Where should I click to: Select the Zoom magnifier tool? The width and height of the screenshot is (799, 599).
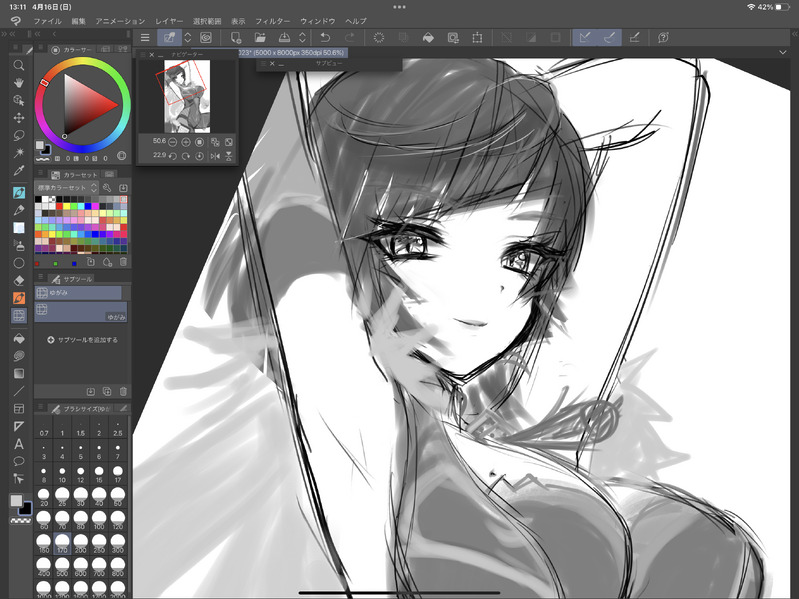[19, 65]
